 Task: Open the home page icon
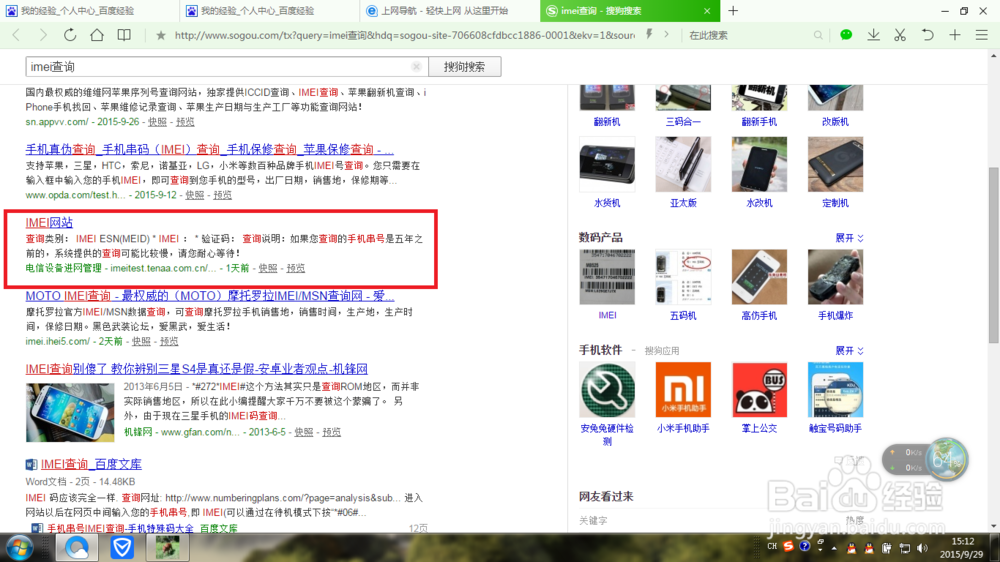tap(96, 35)
